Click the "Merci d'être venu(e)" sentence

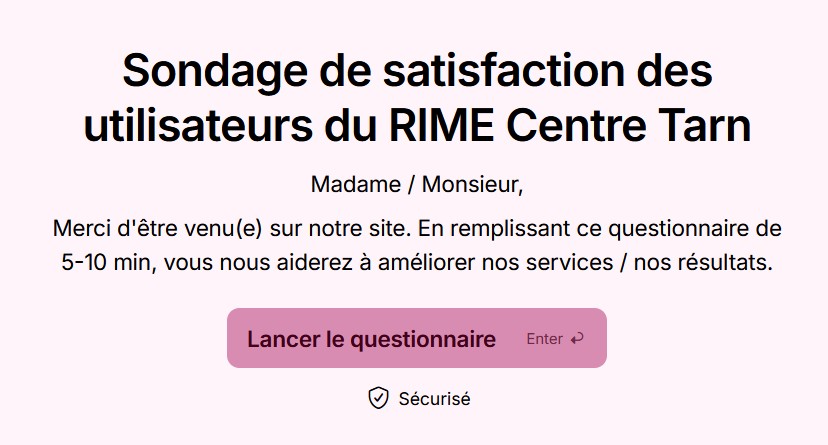[x=157, y=228]
